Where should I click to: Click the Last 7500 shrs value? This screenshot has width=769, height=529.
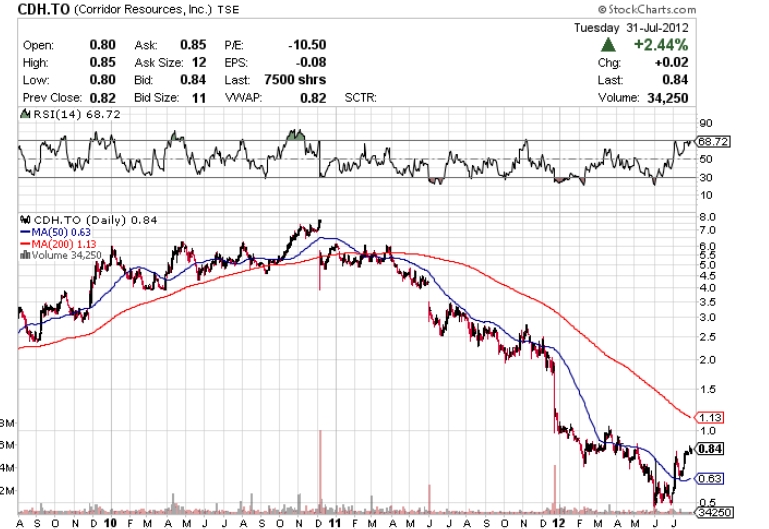pos(295,80)
